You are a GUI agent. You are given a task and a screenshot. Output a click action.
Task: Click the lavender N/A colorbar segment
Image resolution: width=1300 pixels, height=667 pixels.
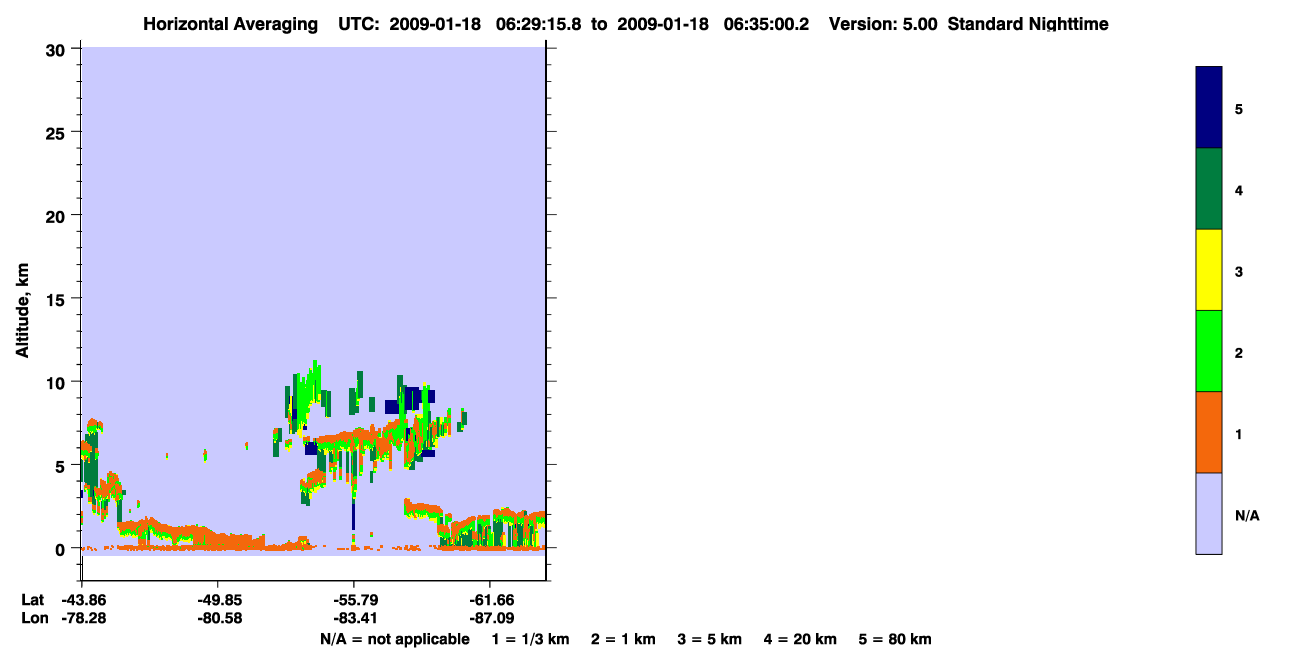(1208, 512)
